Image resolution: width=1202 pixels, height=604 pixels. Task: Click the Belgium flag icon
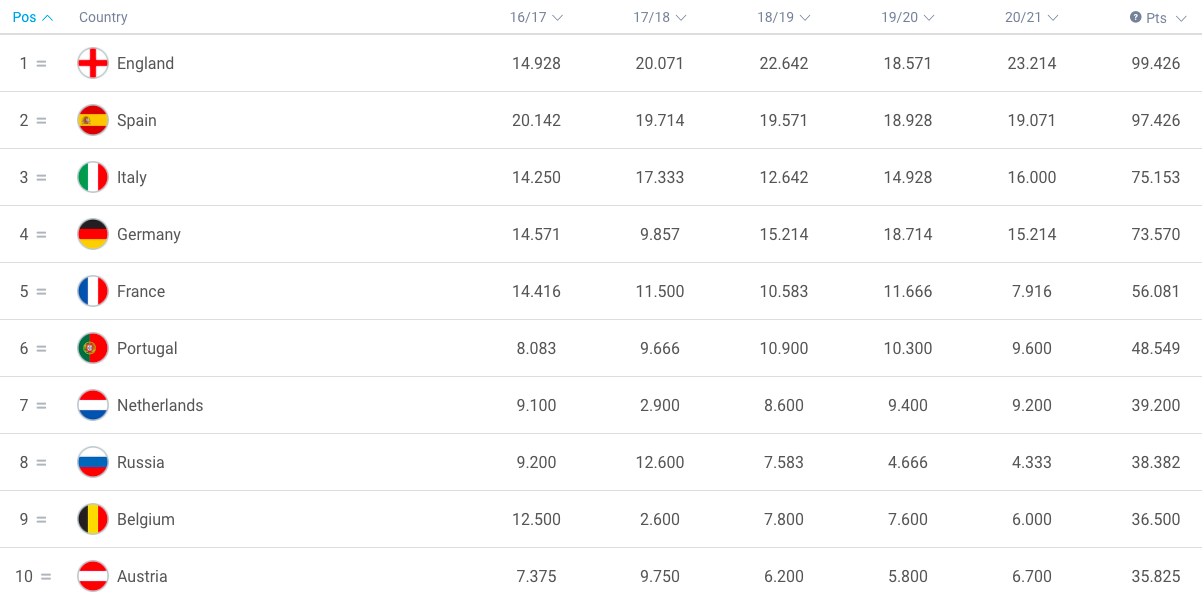[x=93, y=519]
